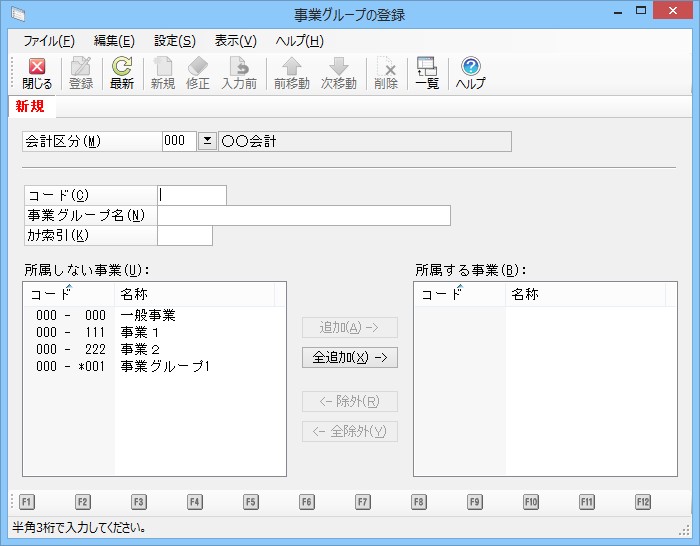Click the 登録 register toolbar icon
The height and width of the screenshot is (546, 700).
tap(81, 67)
